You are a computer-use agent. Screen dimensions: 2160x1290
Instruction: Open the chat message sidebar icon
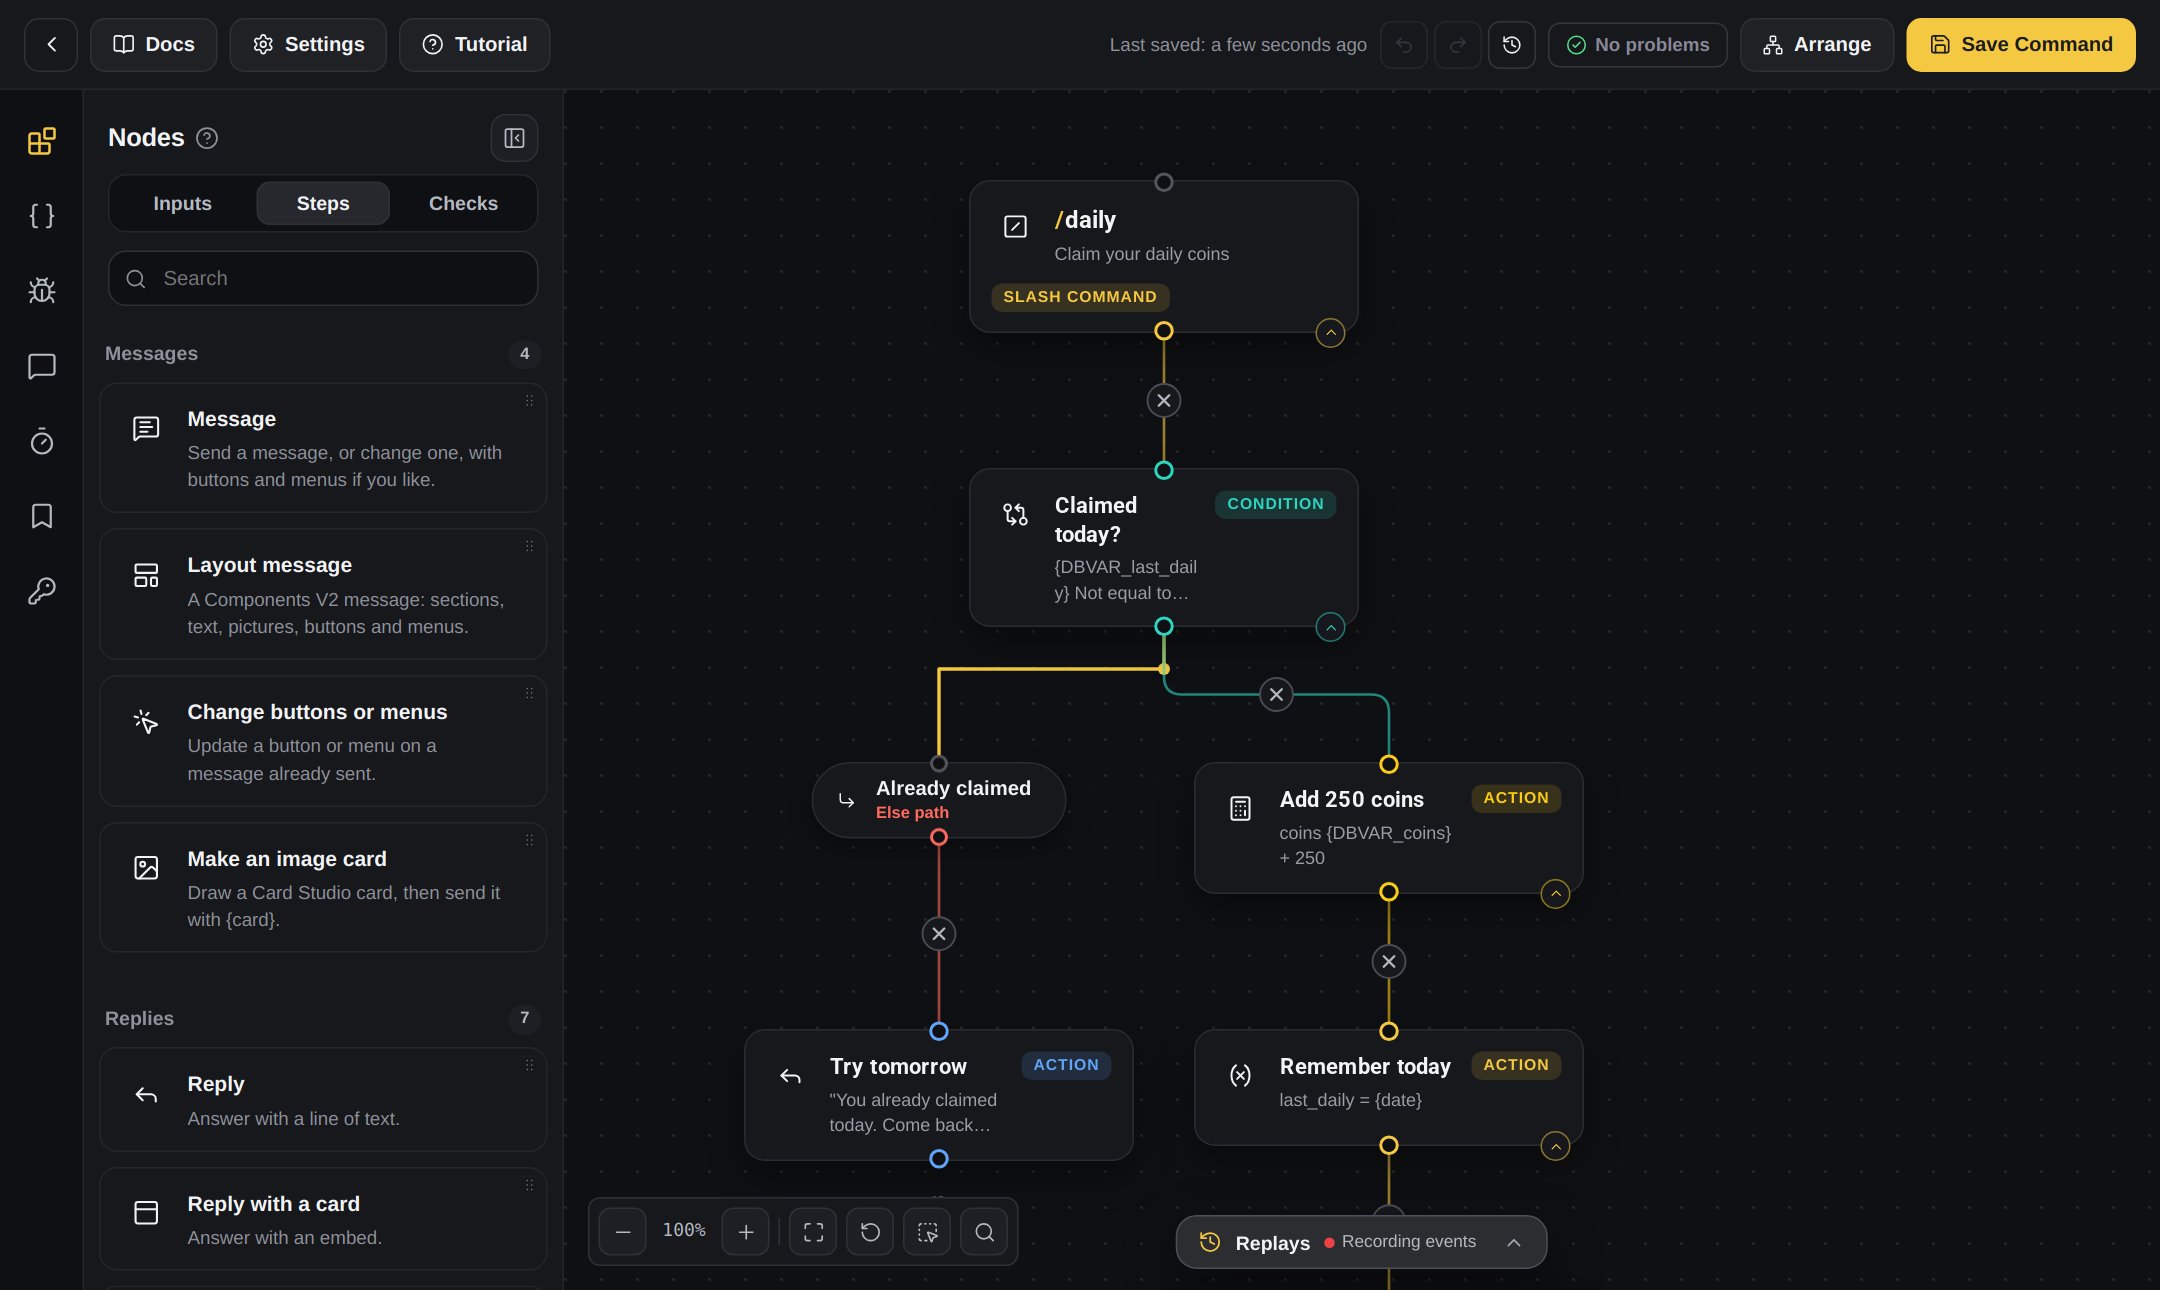[41, 366]
